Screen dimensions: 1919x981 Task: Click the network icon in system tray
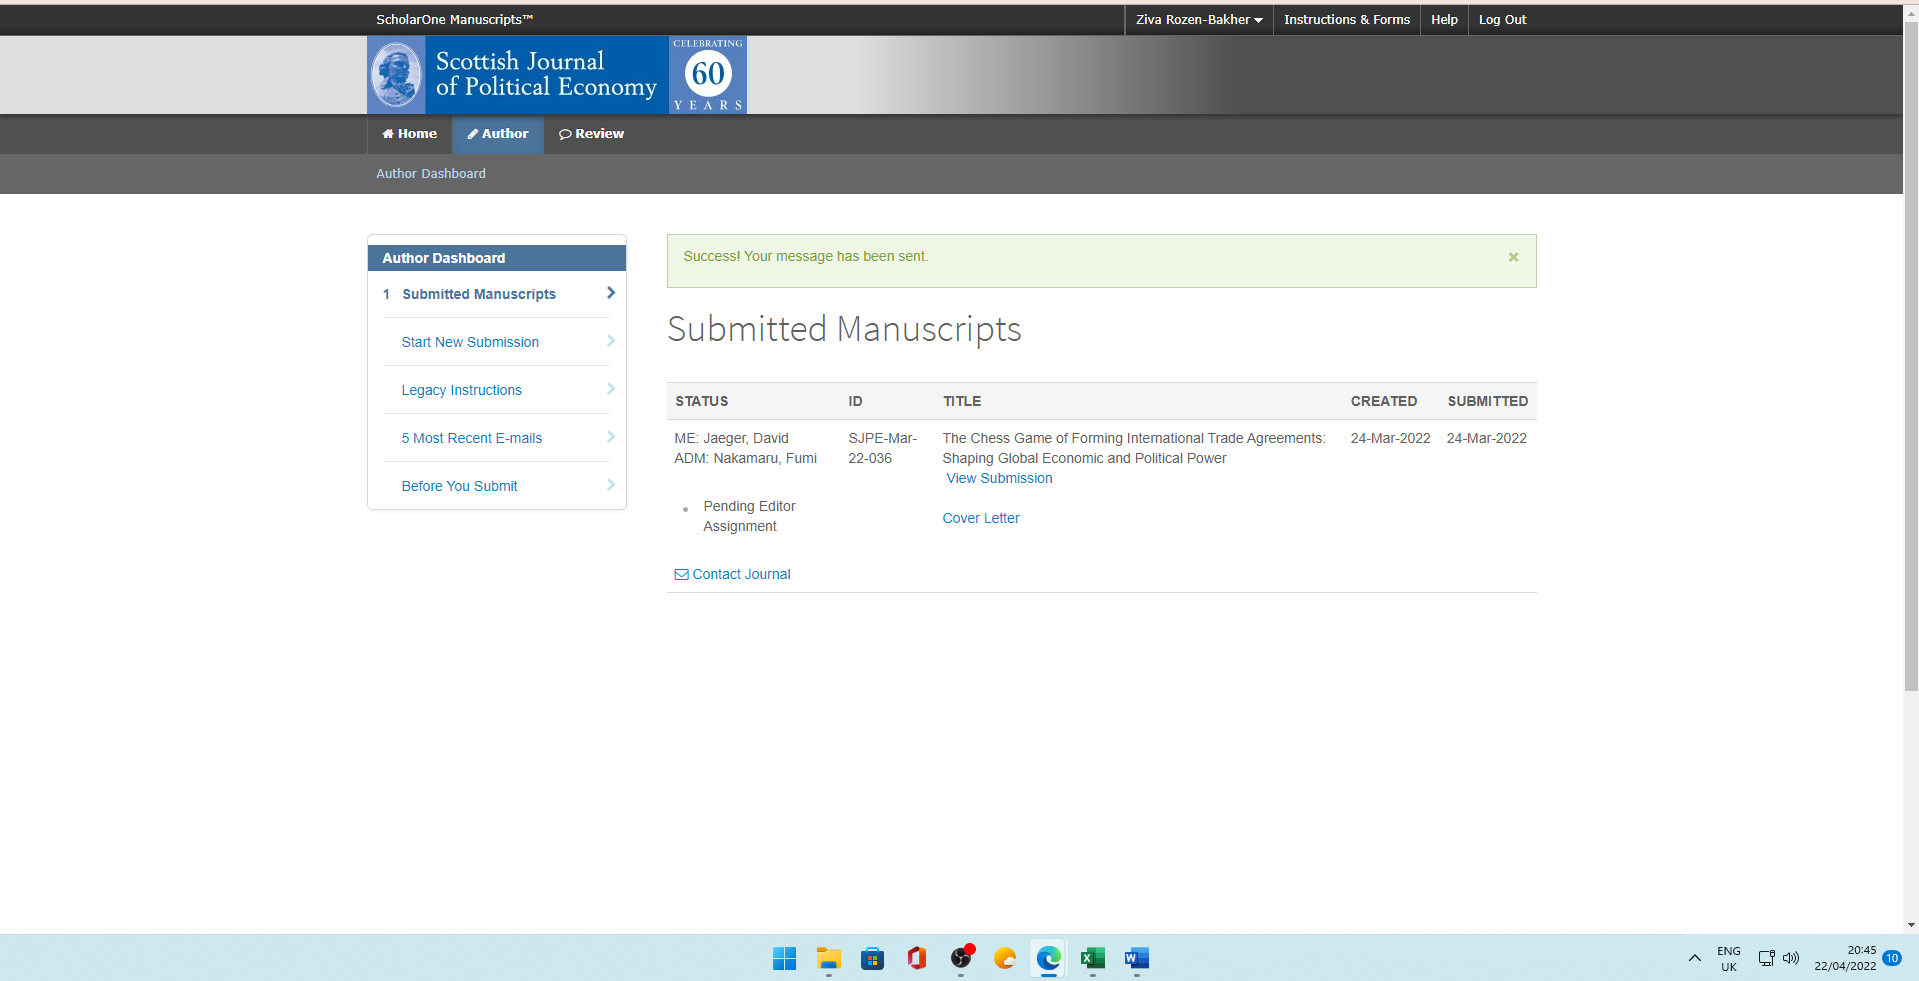(1766, 958)
